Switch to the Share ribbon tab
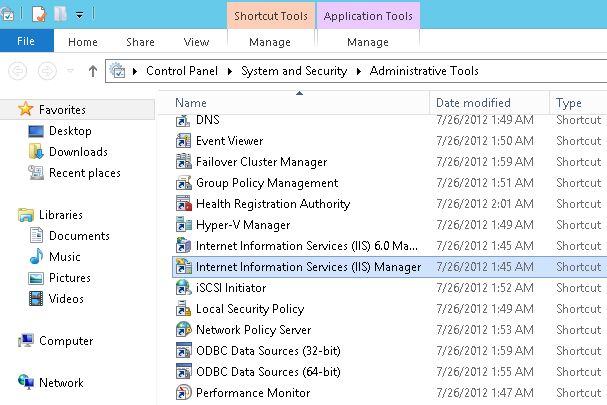This screenshot has height=405, width=607. coord(140,41)
